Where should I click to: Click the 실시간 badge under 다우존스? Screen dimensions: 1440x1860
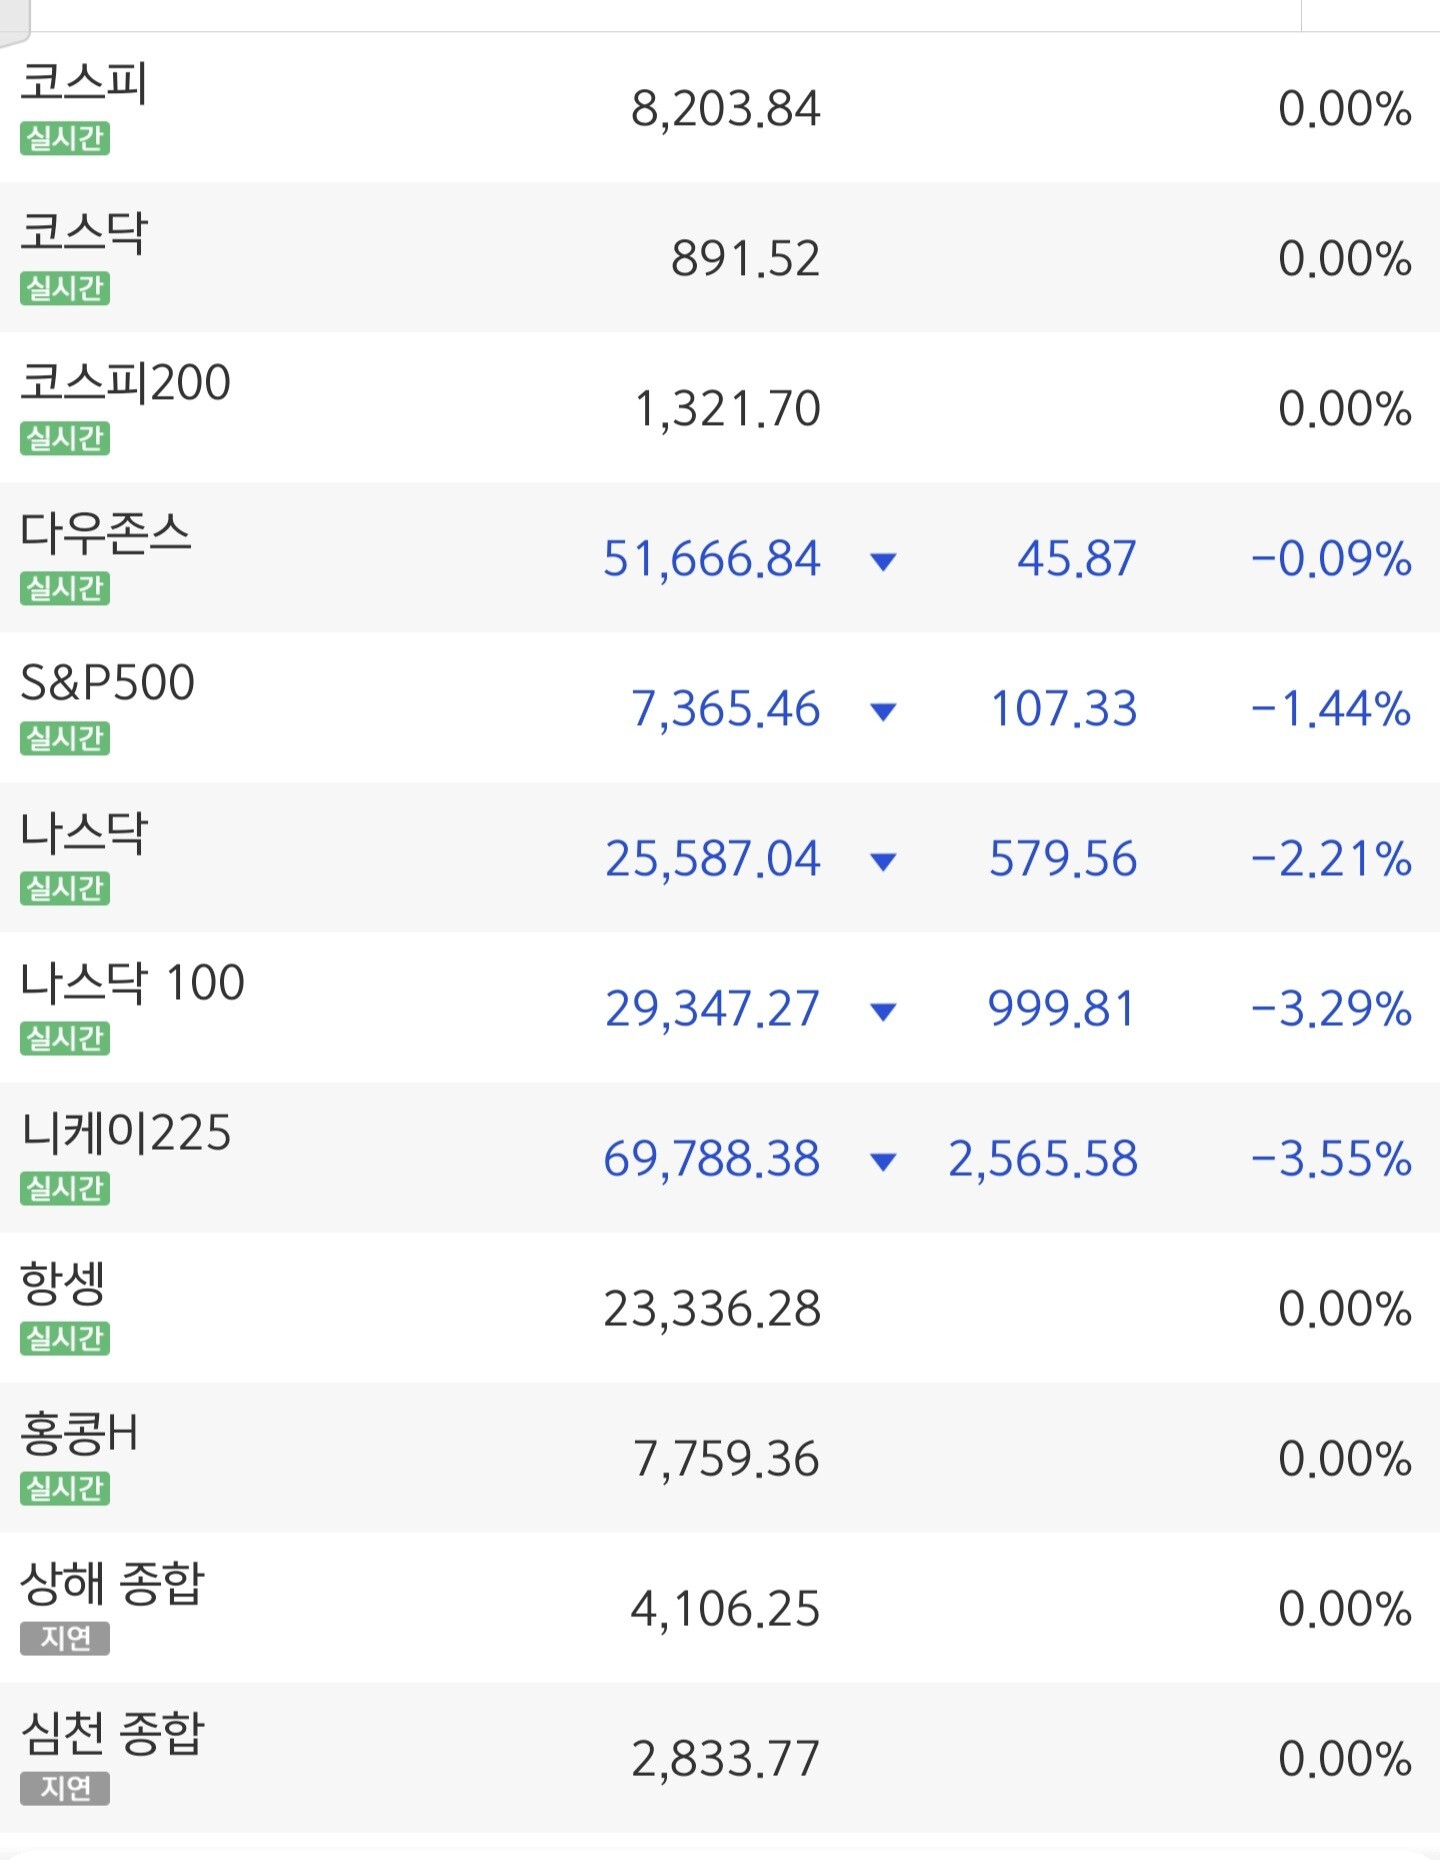tap(65, 588)
